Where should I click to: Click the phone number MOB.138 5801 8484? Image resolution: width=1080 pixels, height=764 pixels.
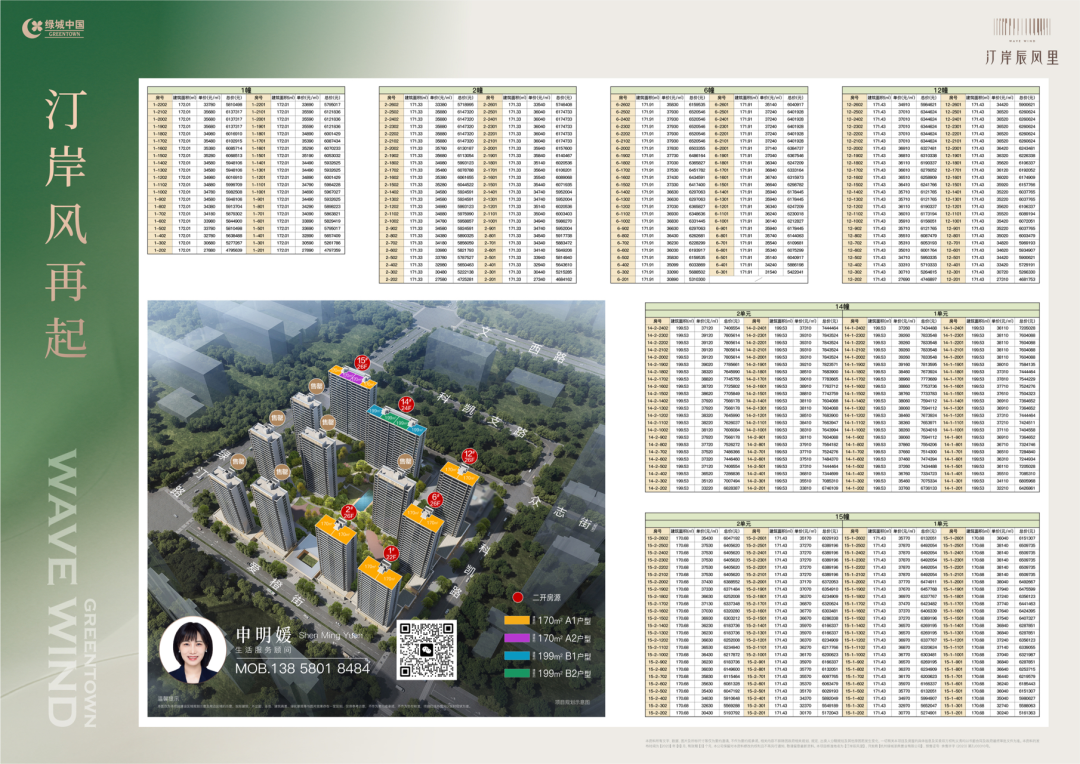pyautogui.click(x=302, y=668)
